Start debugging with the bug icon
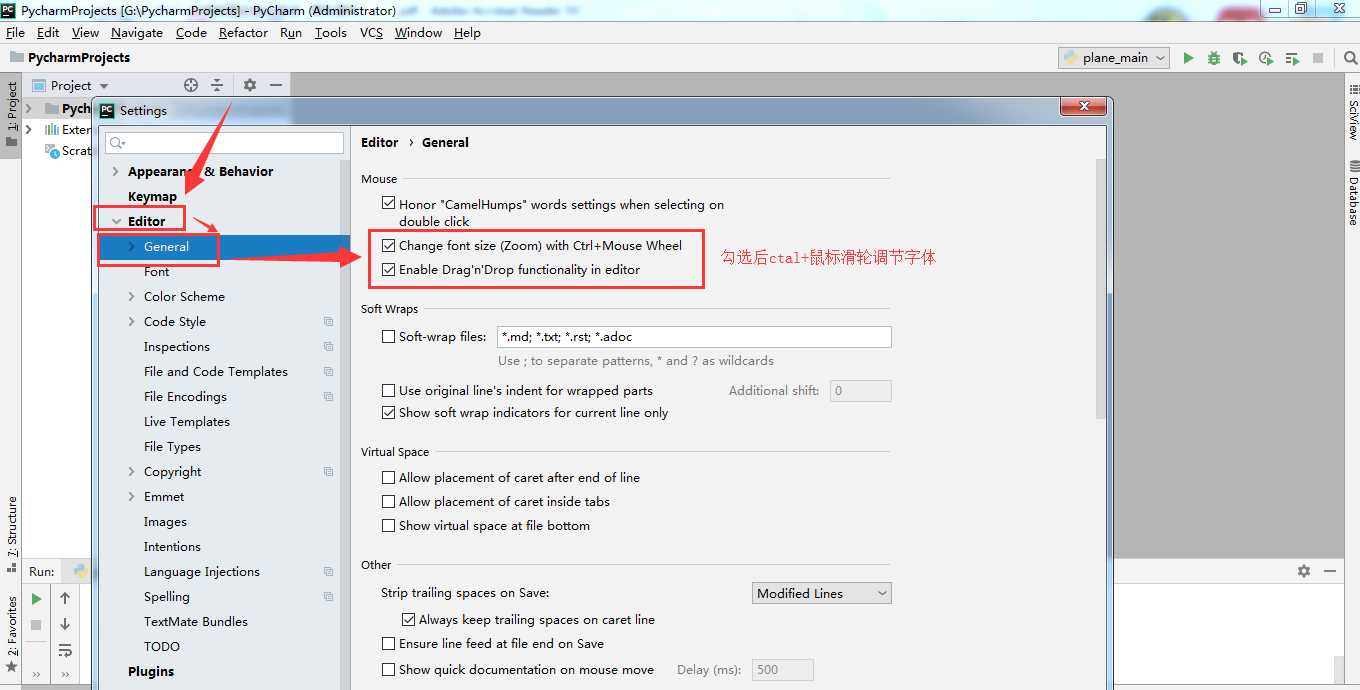Screen dimensions: 1360x690 (x=1214, y=58)
